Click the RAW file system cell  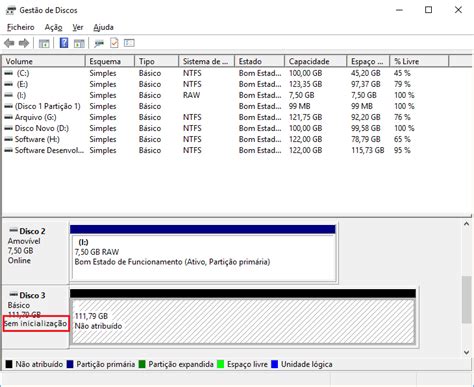(x=192, y=95)
